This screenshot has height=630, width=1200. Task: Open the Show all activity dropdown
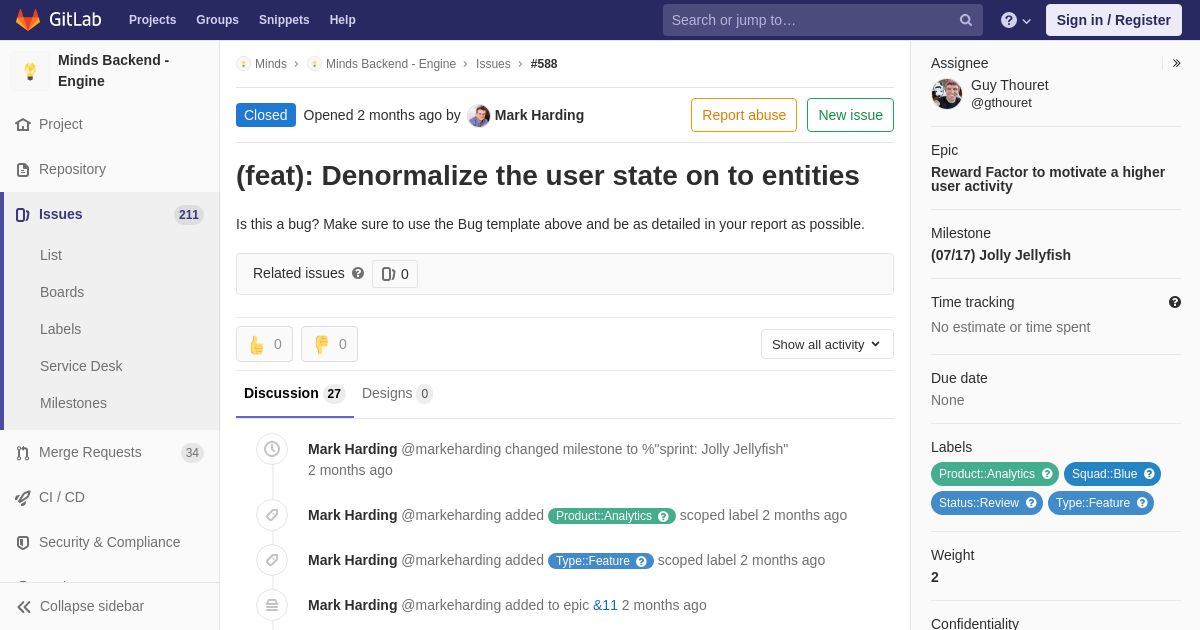(x=827, y=344)
